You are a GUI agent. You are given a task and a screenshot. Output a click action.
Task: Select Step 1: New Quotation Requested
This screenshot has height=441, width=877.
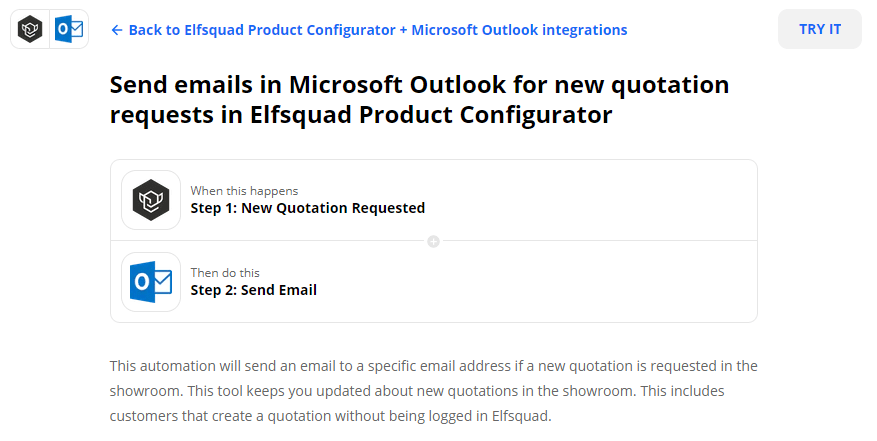(x=308, y=208)
